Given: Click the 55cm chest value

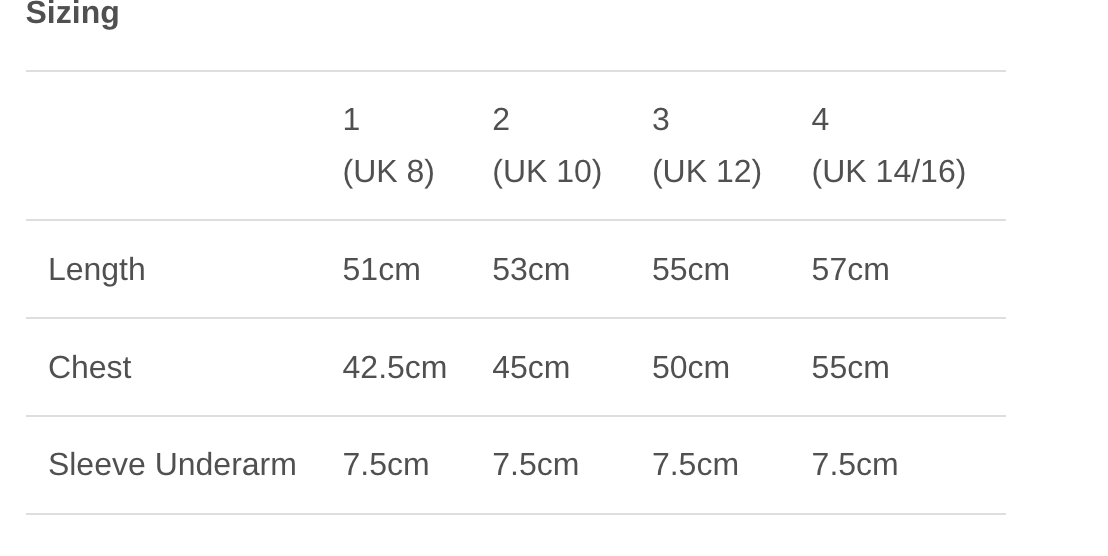Looking at the screenshot, I should click(x=850, y=368).
